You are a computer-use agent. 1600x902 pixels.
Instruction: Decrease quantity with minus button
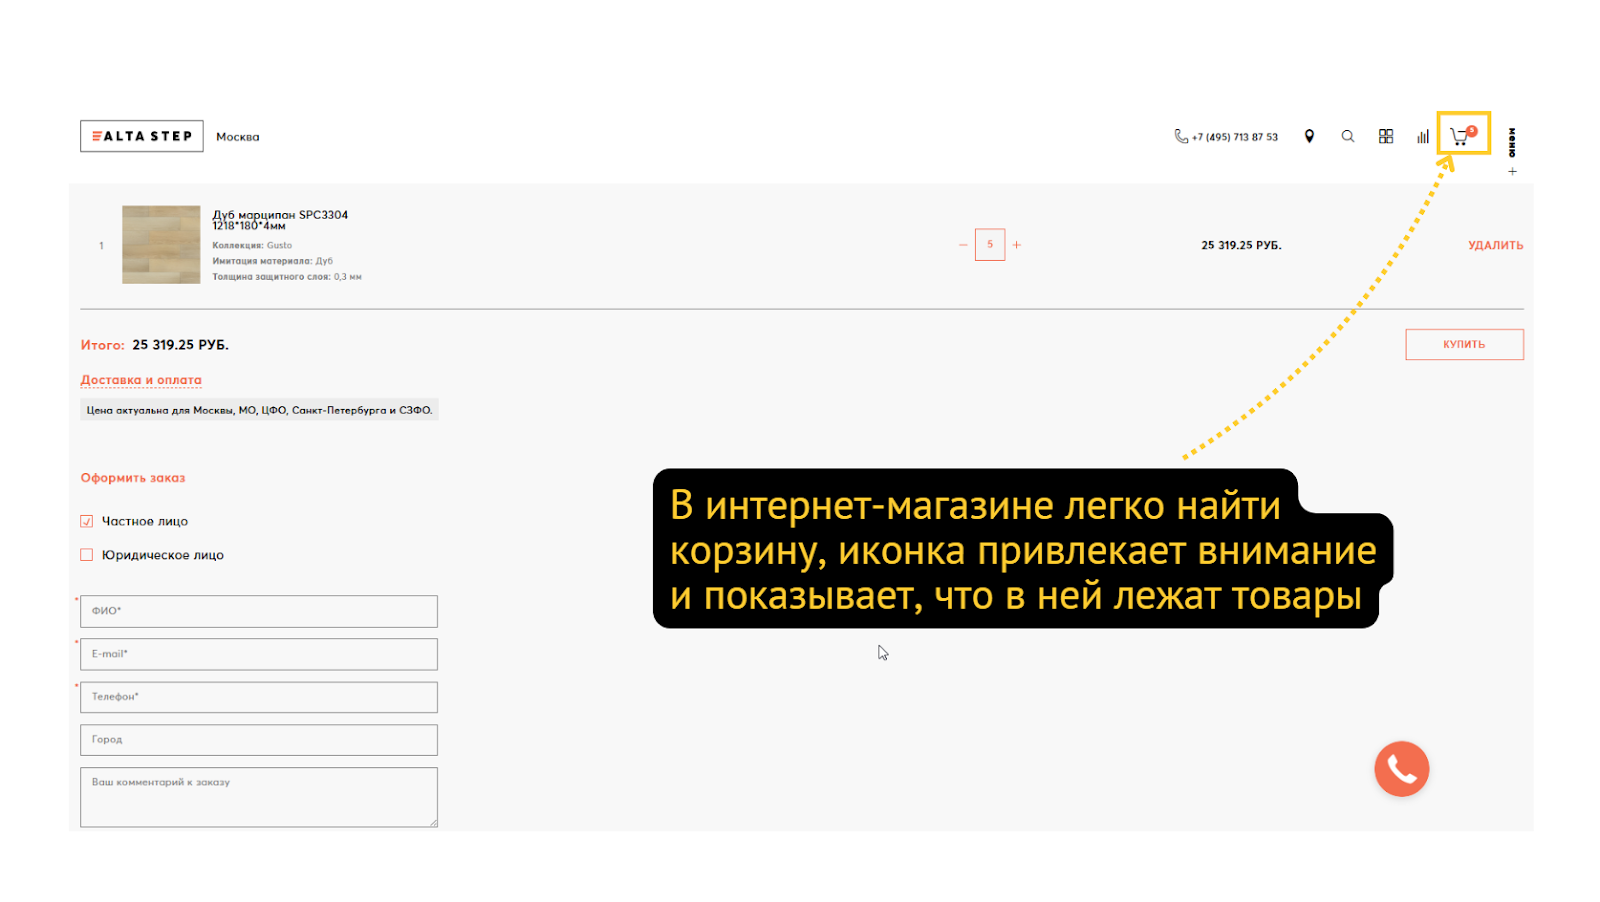click(963, 245)
